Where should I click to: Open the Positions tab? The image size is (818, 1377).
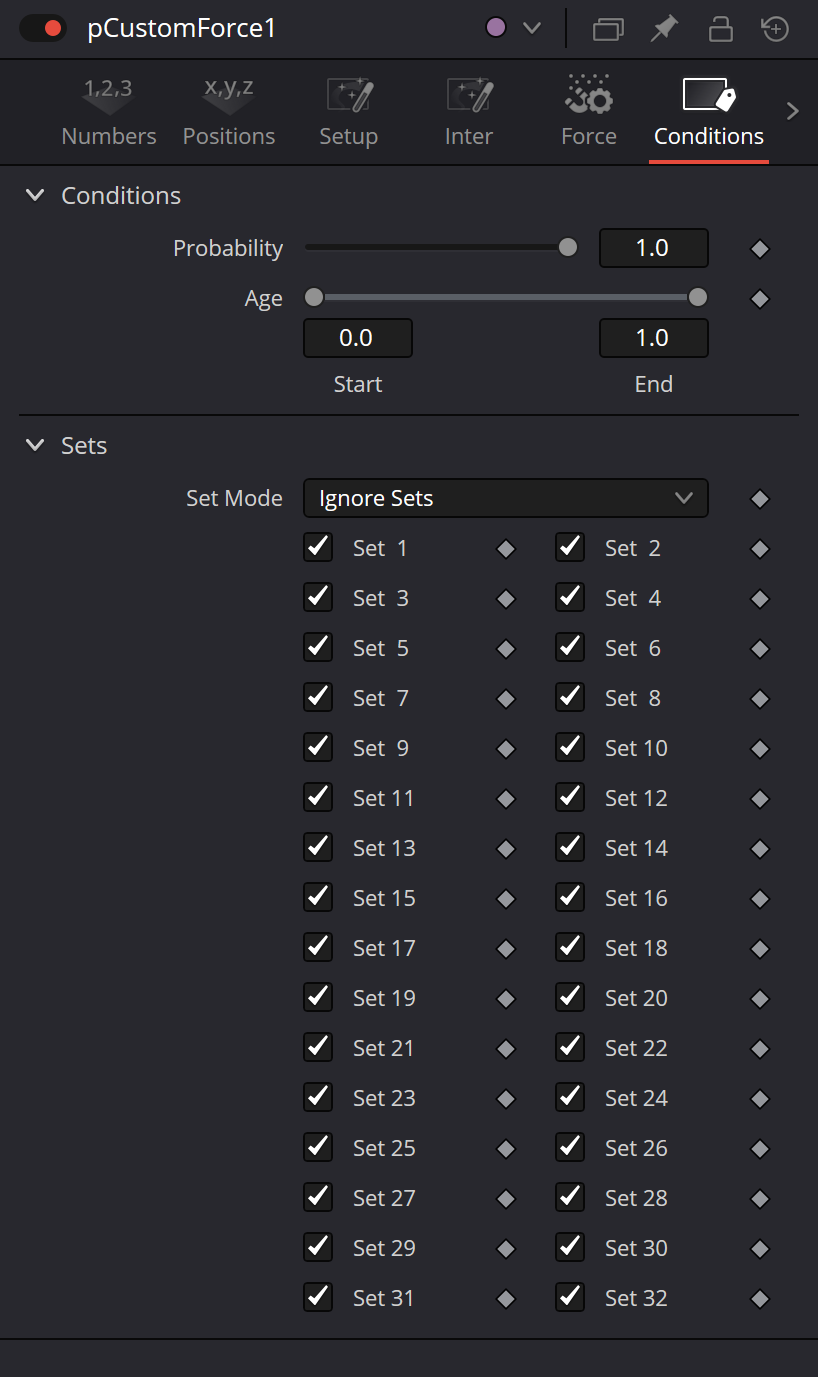click(x=229, y=113)
